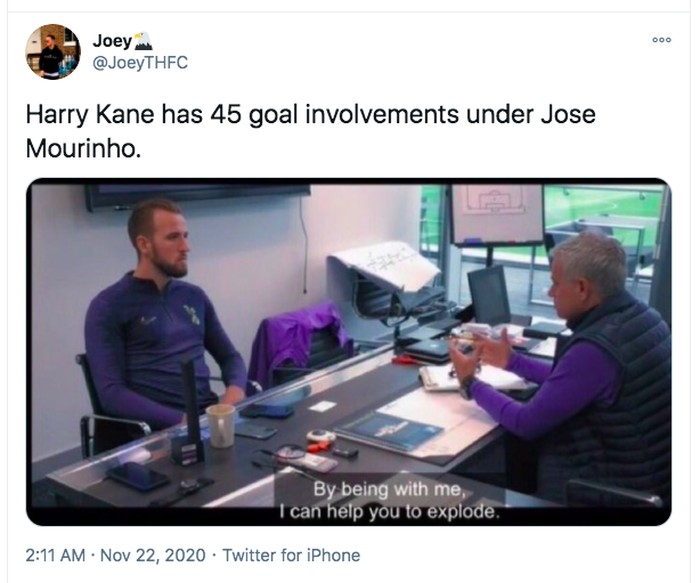Viewport: 700px width, 583px height.
Task: Click the computer monitor on the desk
Action: point(489,294)
